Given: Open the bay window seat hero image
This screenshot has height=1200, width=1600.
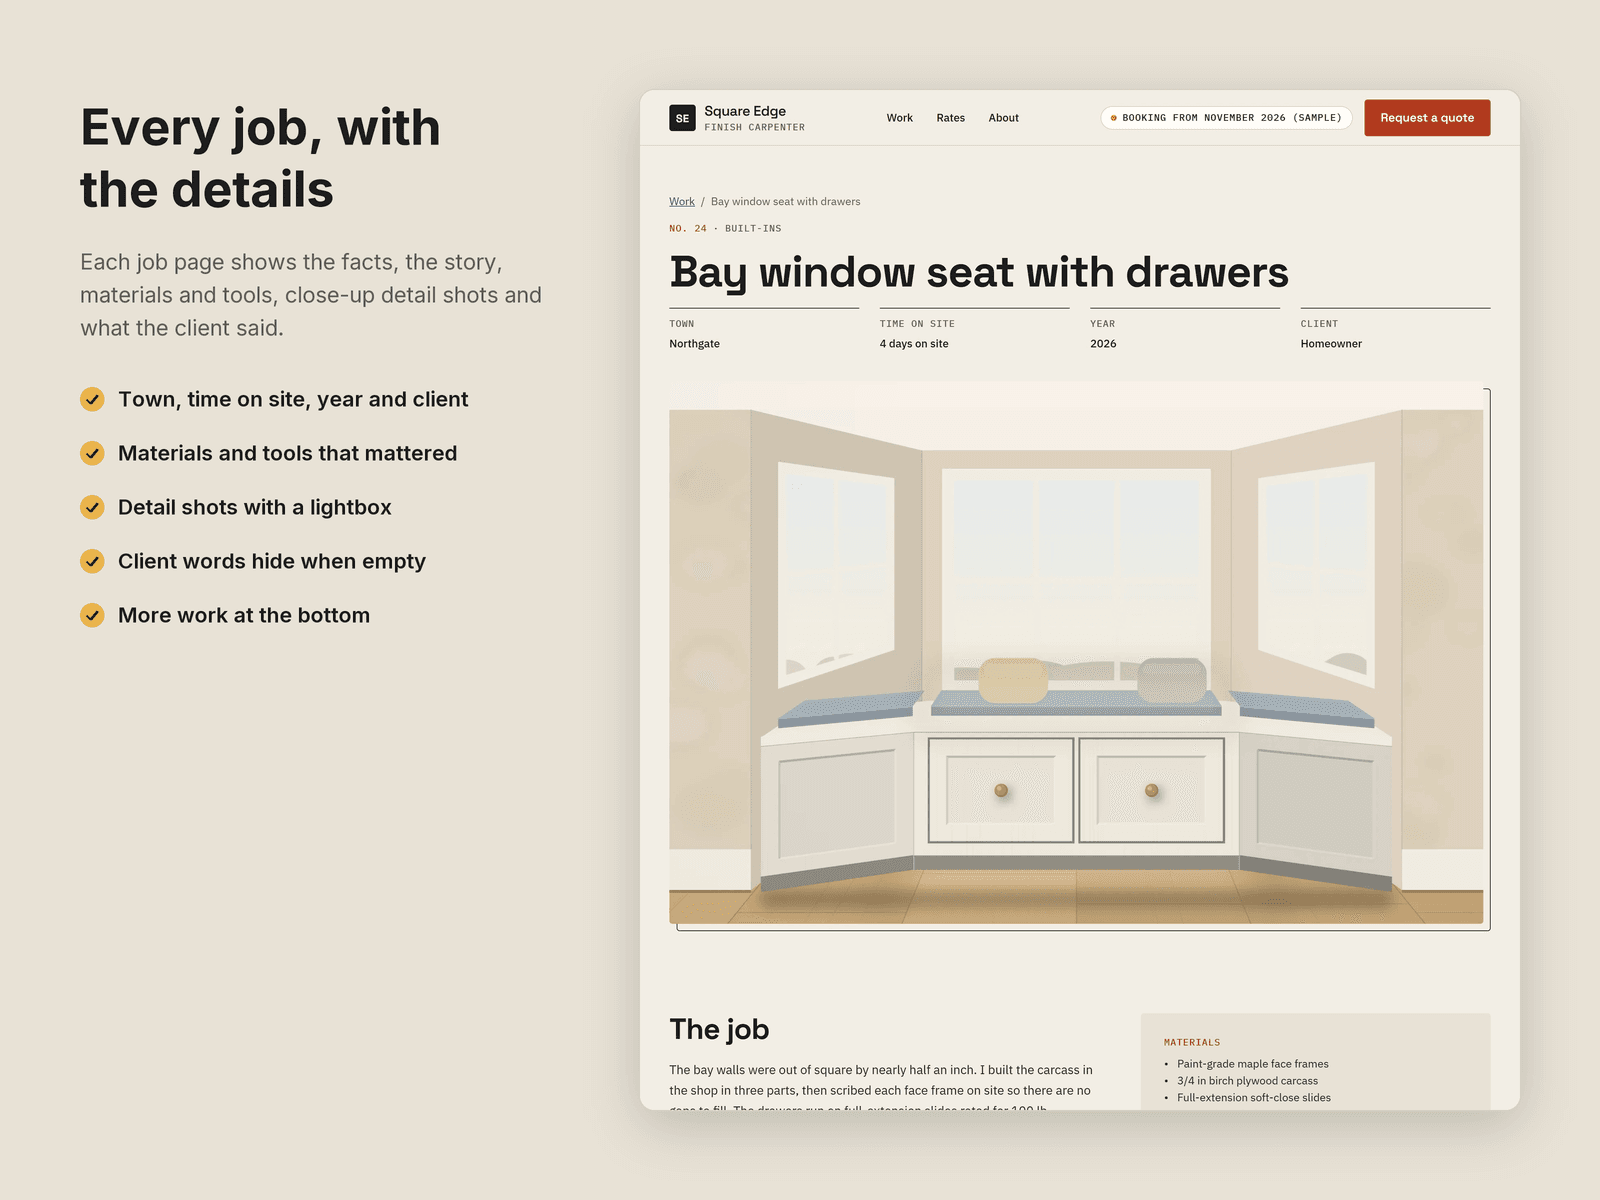Looking at the screenshot, I should (1076, 653).
